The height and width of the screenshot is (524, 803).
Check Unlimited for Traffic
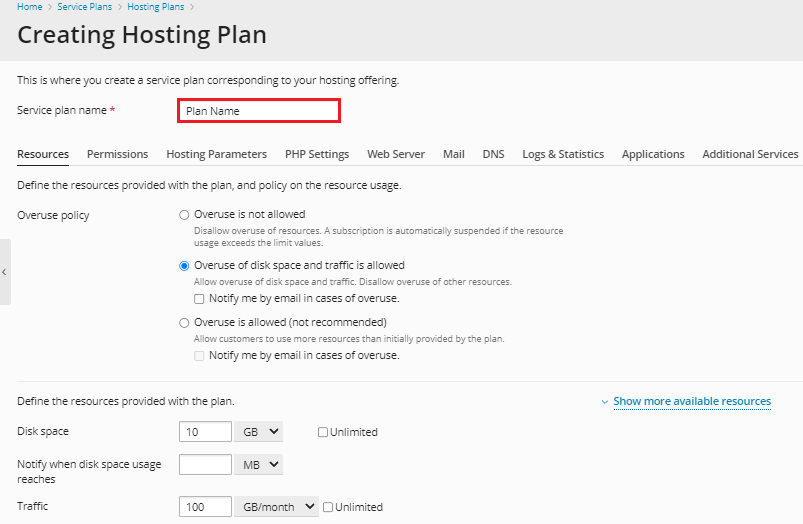coord(328,507)
